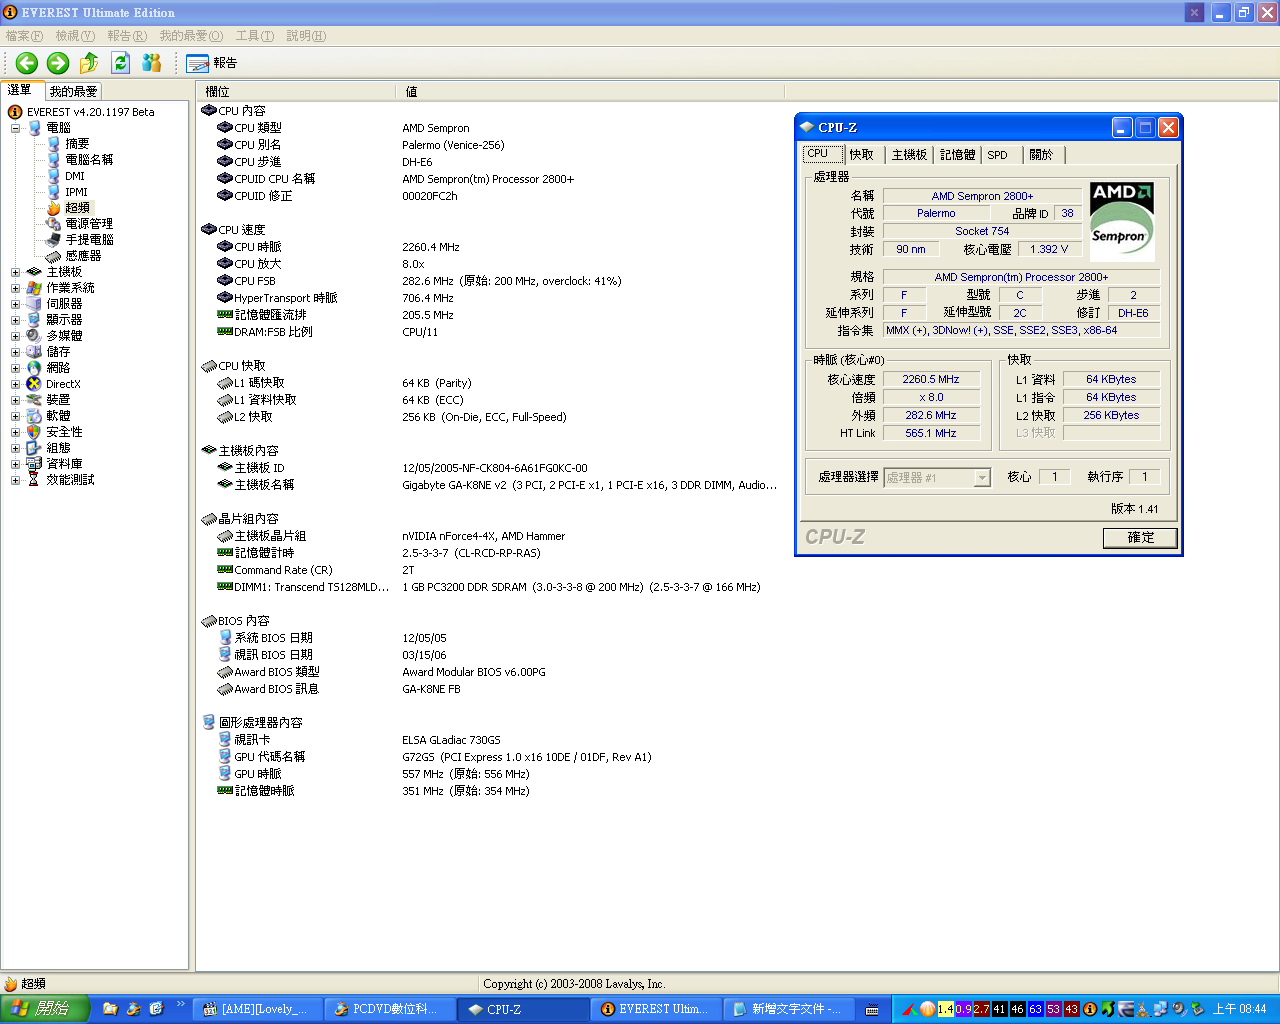The image size is (1280, 1024).
Task: Click the EVEREST Ultim... taskbar button
Action: [656, 1009]
